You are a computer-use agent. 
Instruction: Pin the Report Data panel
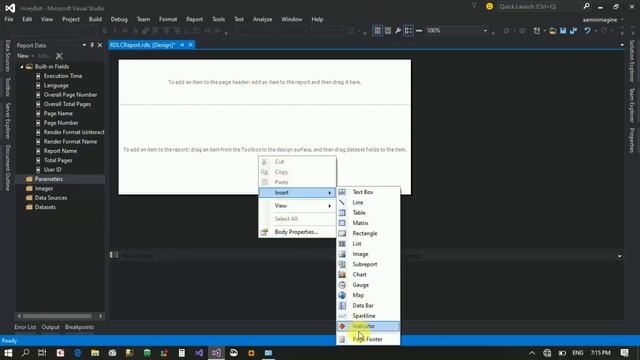(x=92, y=45)
